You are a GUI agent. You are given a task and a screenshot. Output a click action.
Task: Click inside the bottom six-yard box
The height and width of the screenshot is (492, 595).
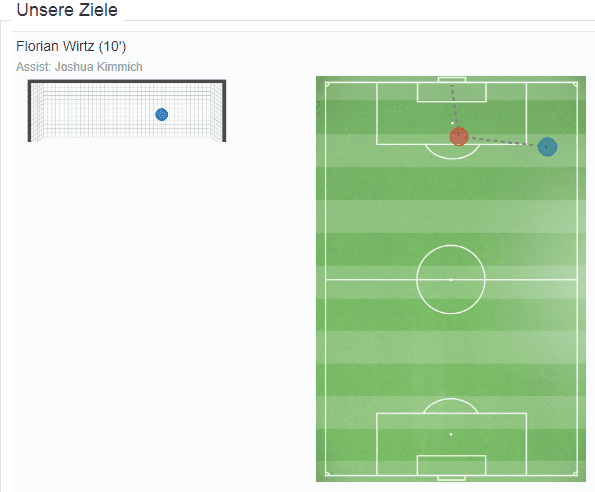(451, 465)
